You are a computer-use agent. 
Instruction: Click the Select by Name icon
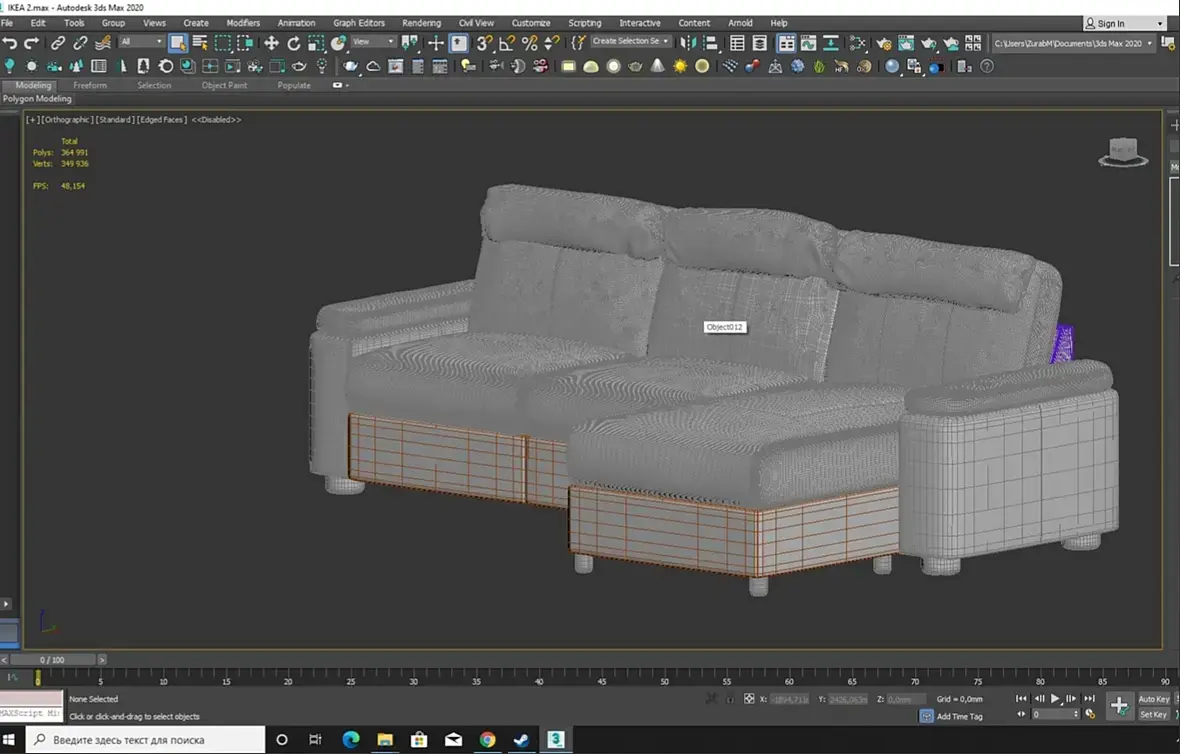click(200, 43)
